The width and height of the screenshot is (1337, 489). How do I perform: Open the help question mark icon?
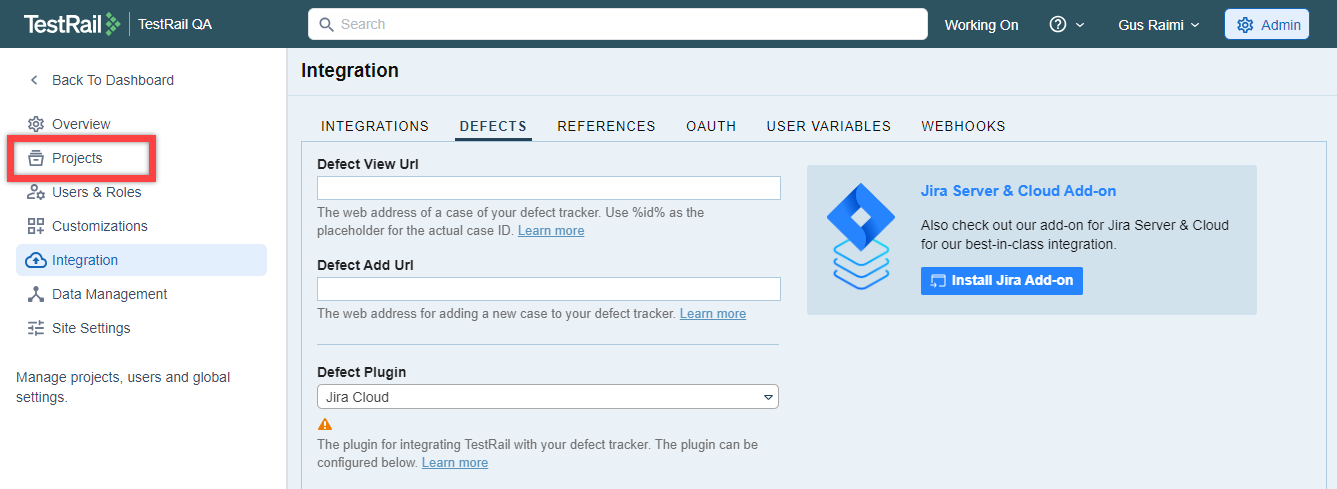pos(1058,25)
